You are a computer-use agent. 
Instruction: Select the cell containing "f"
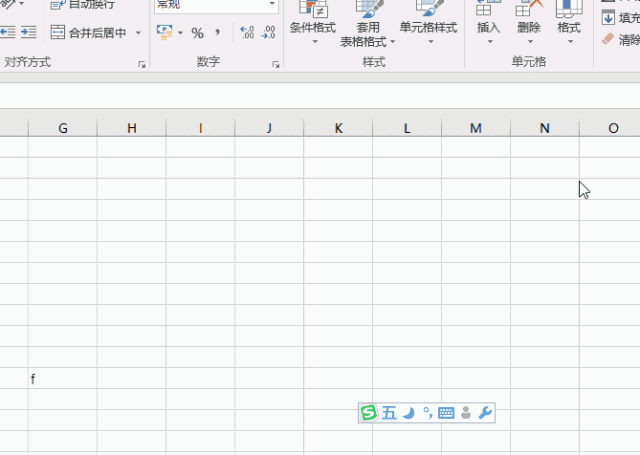(x=63, y=378)
